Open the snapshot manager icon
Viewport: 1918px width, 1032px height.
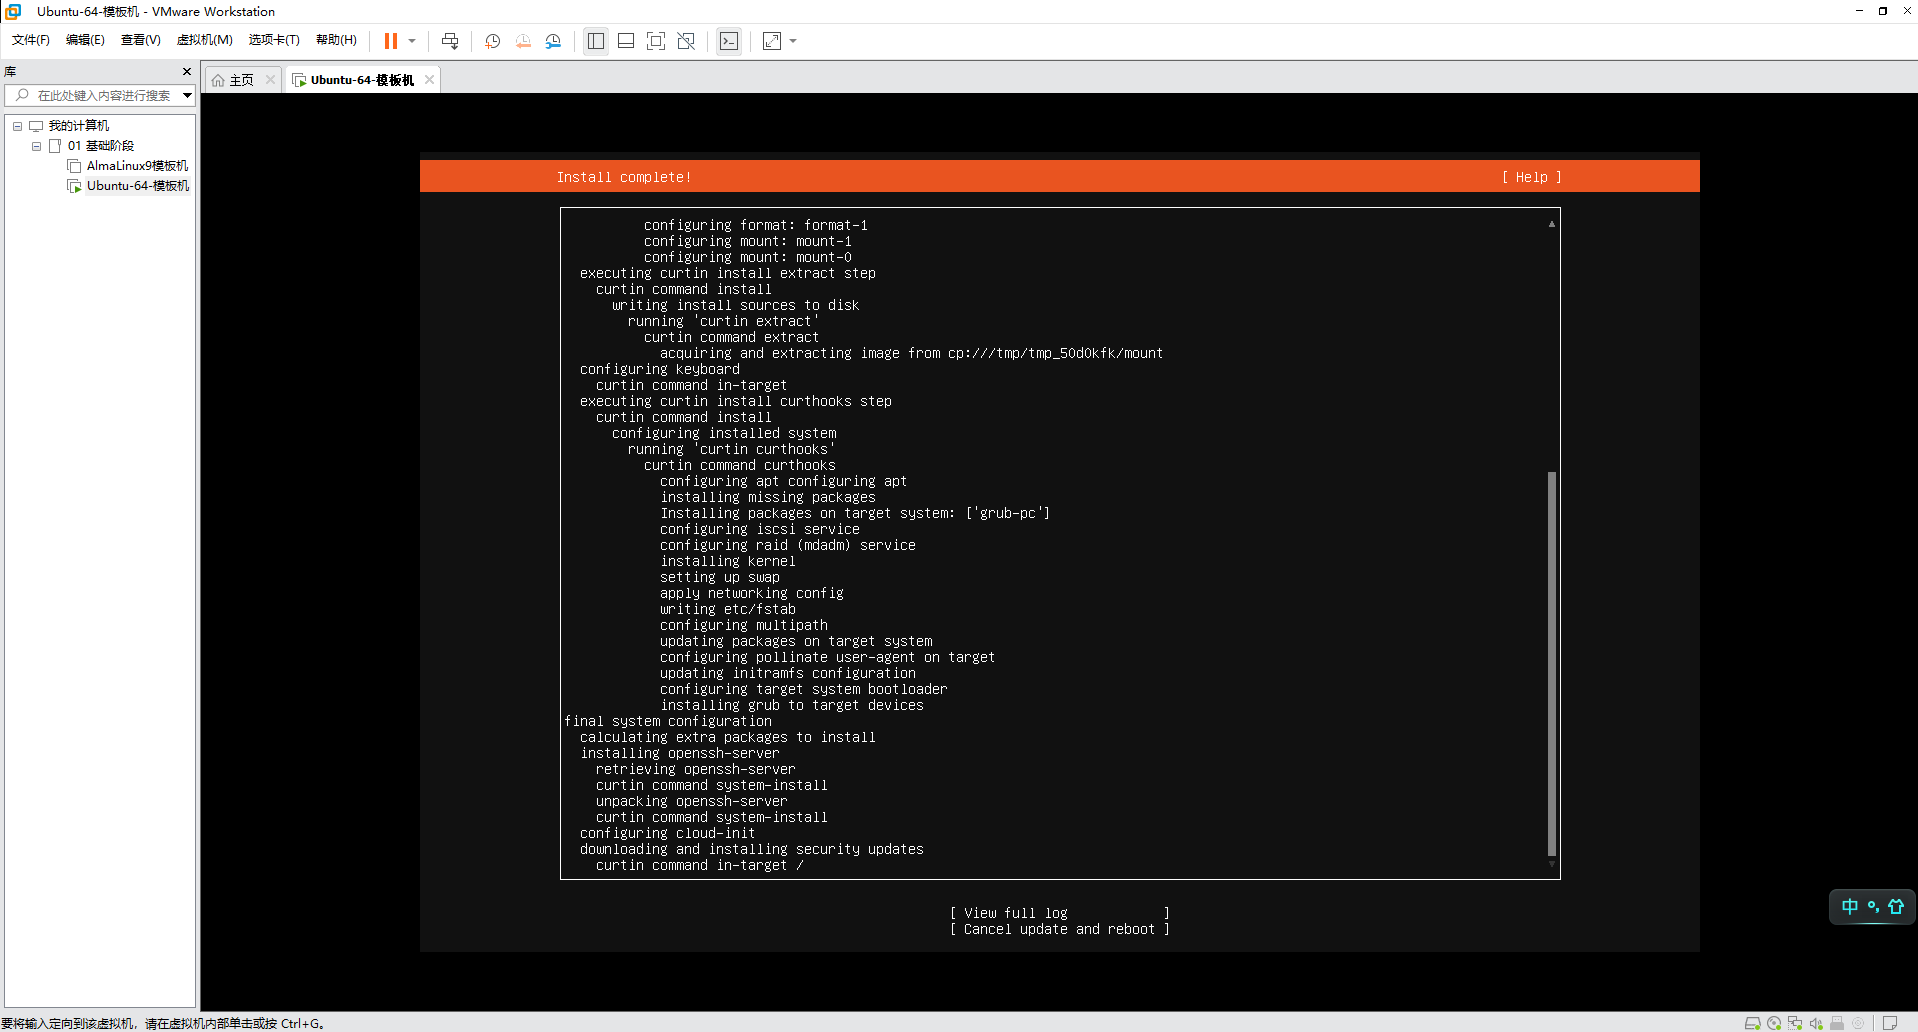click(x=553, y=41)
